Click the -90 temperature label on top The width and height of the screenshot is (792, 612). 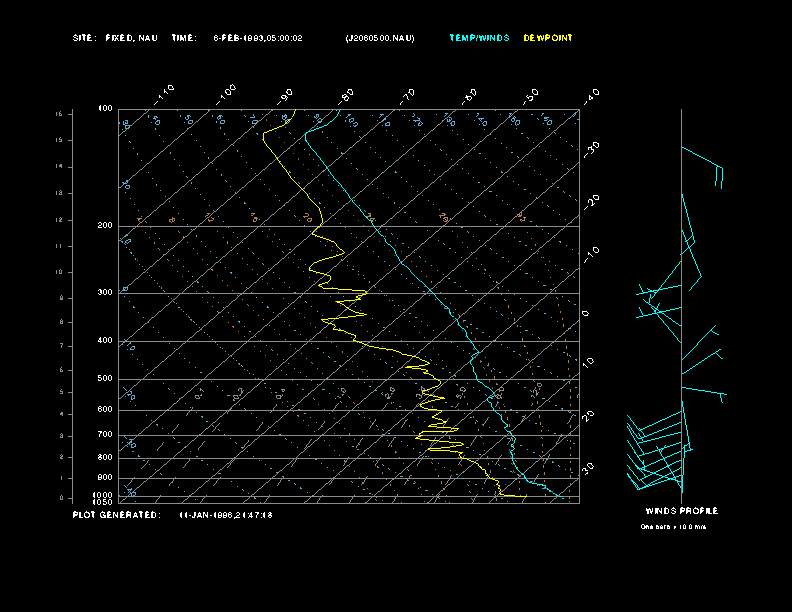285,97
